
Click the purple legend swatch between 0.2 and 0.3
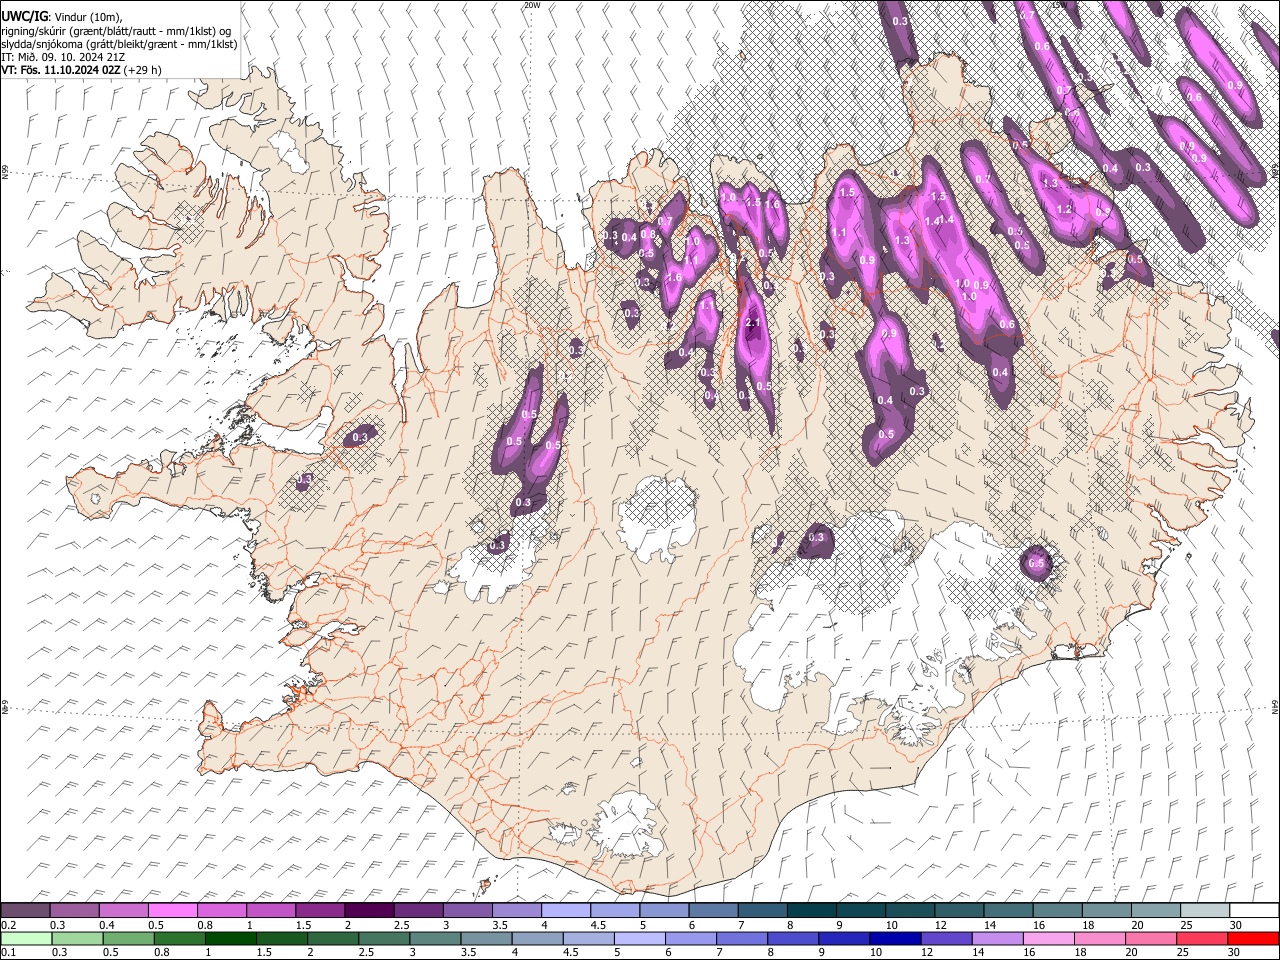click(25, 910)
